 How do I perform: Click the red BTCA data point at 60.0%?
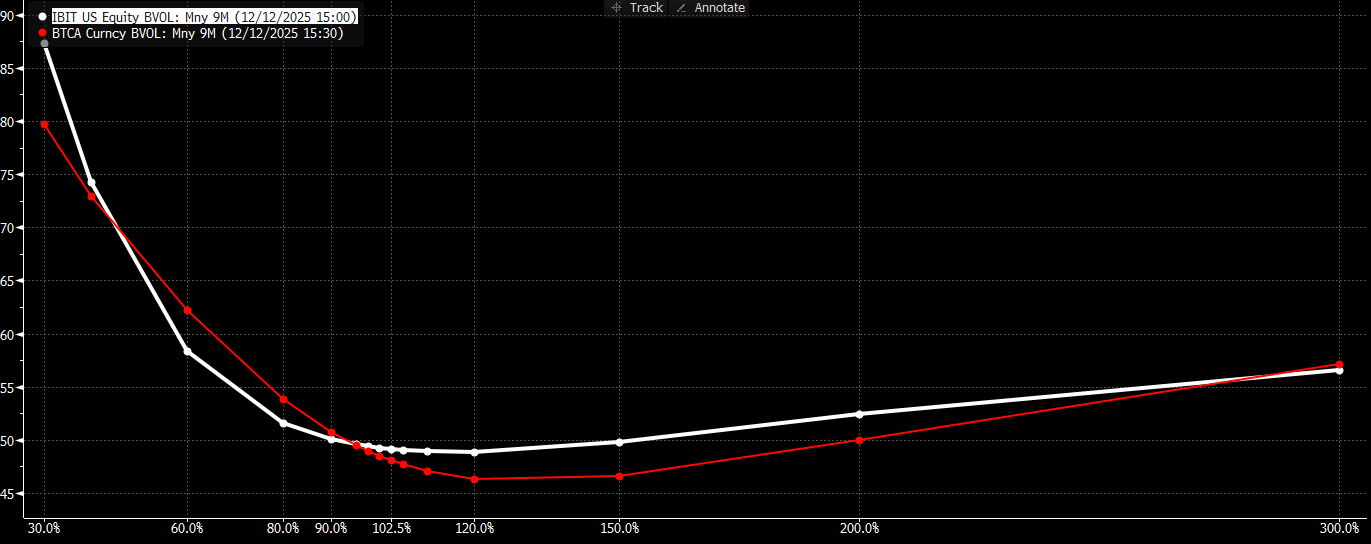187,311
